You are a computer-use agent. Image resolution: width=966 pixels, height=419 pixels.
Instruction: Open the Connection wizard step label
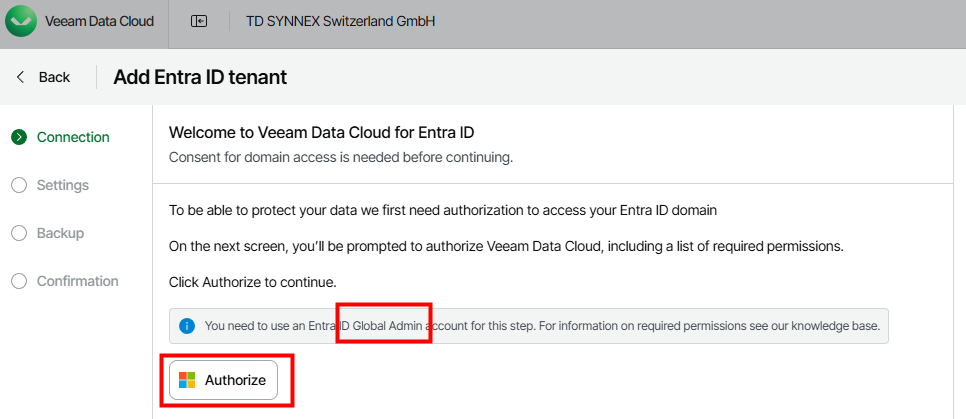click(73, 137)
